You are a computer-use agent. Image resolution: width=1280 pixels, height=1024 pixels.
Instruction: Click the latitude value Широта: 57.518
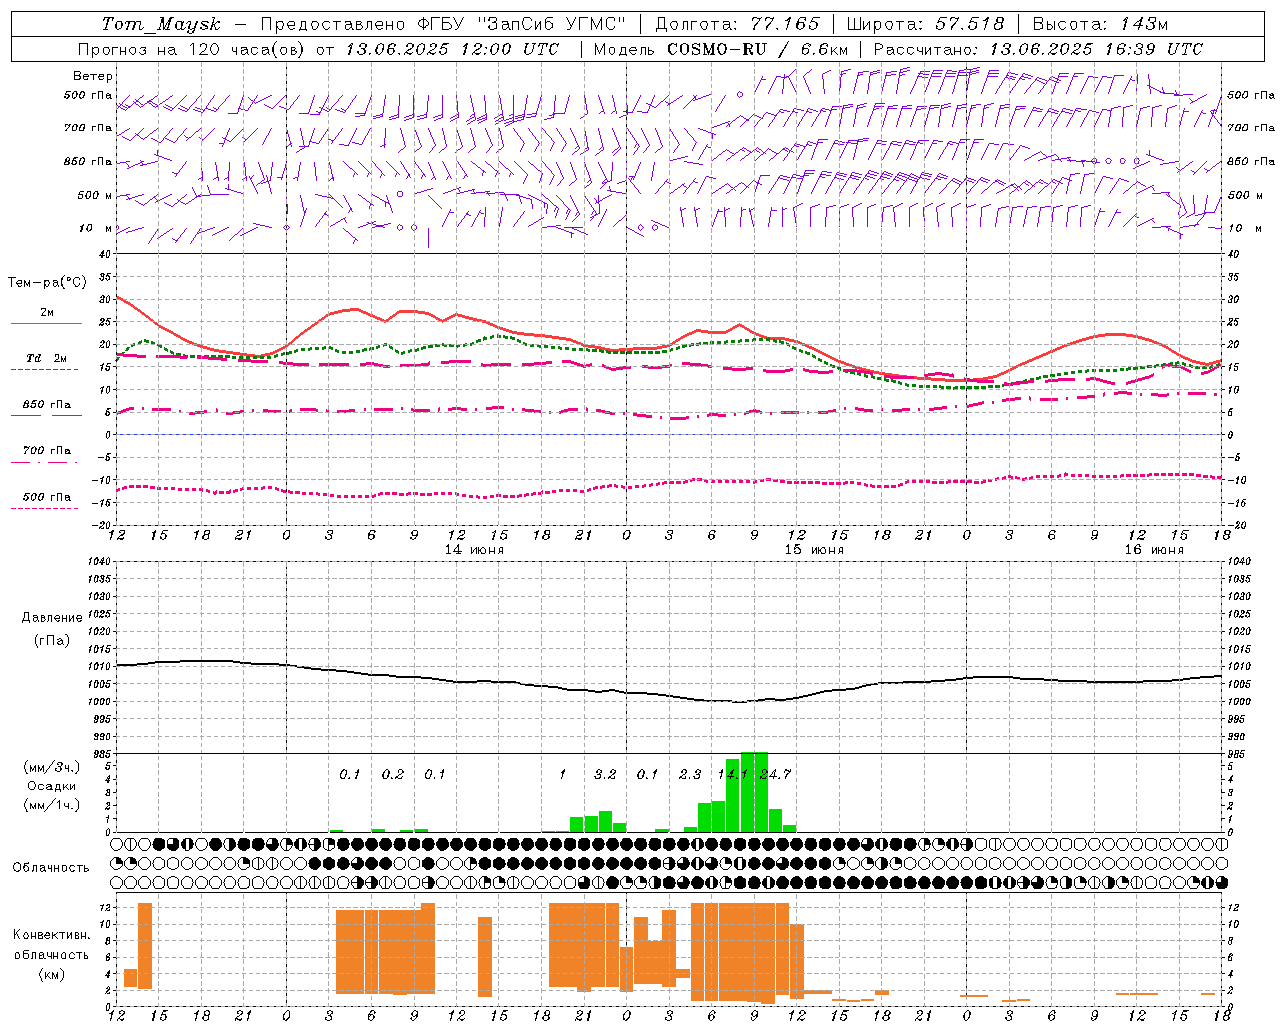tap(925, 24)
